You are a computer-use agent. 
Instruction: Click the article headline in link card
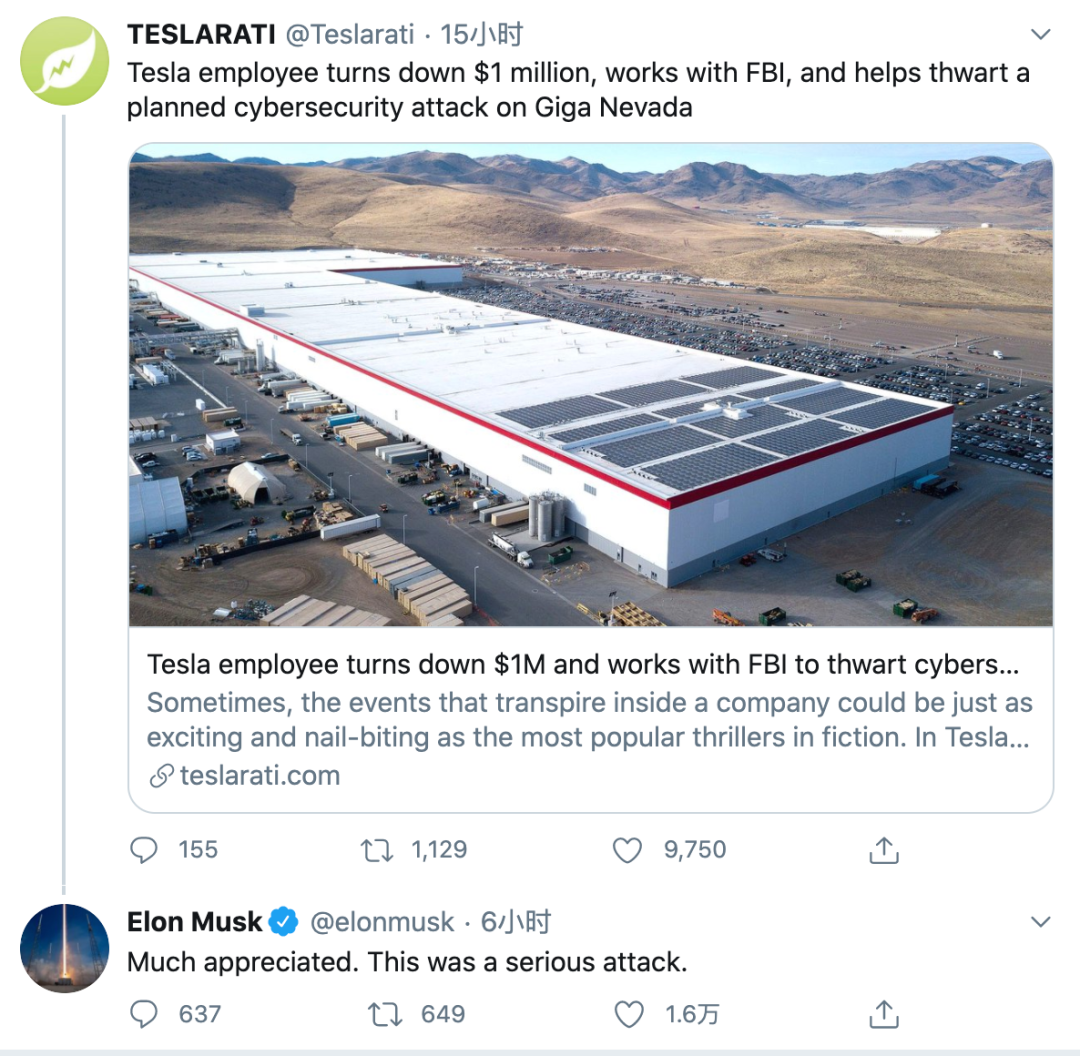[x=573, y=665]
